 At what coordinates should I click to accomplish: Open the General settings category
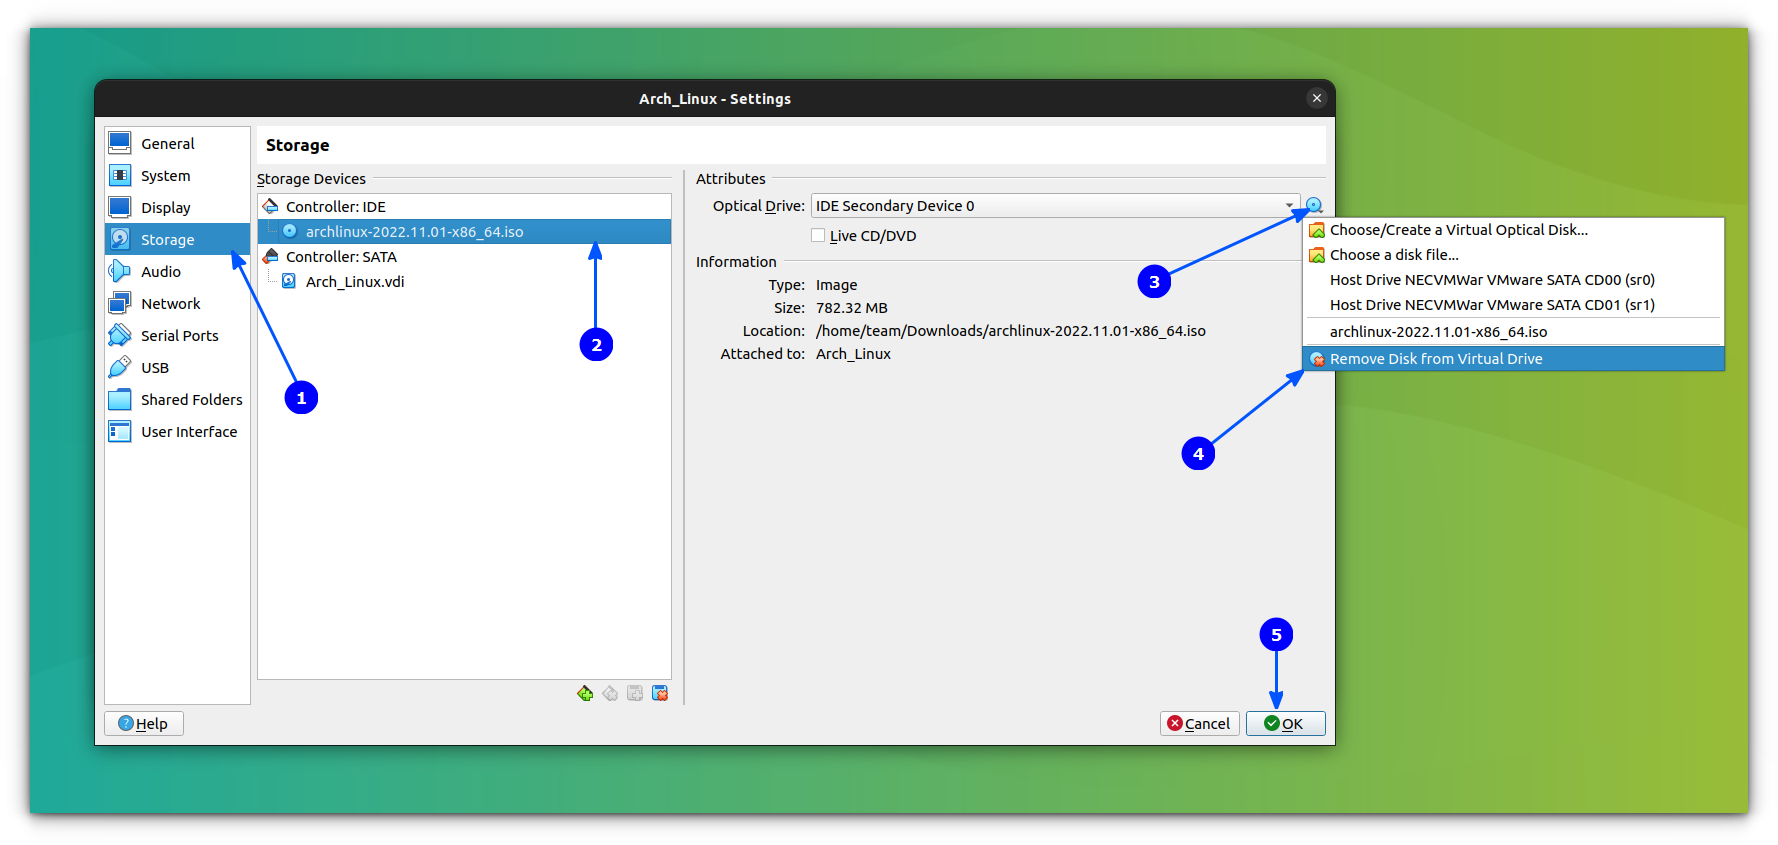(x=167, y=144)
